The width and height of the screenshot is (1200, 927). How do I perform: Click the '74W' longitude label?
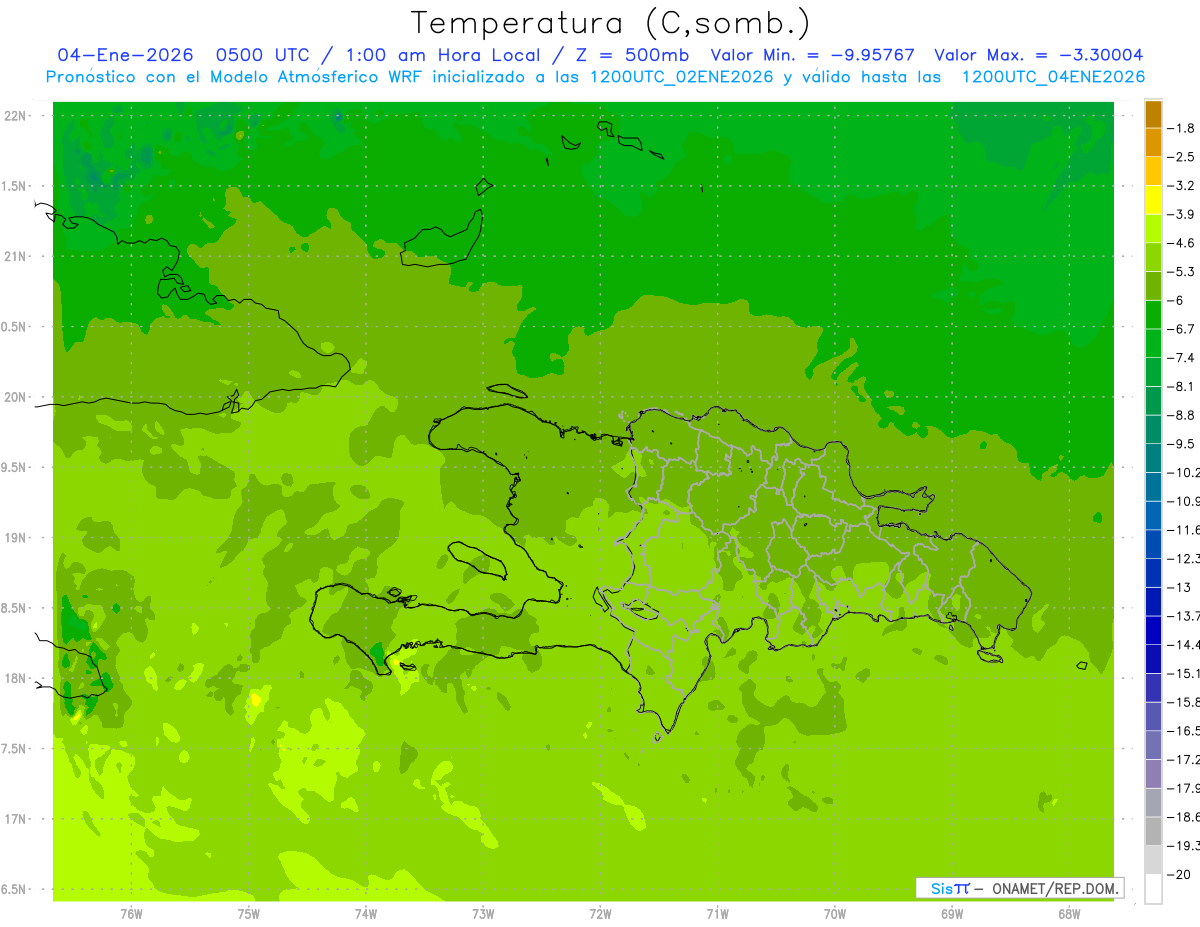click(x=365, y=913)
